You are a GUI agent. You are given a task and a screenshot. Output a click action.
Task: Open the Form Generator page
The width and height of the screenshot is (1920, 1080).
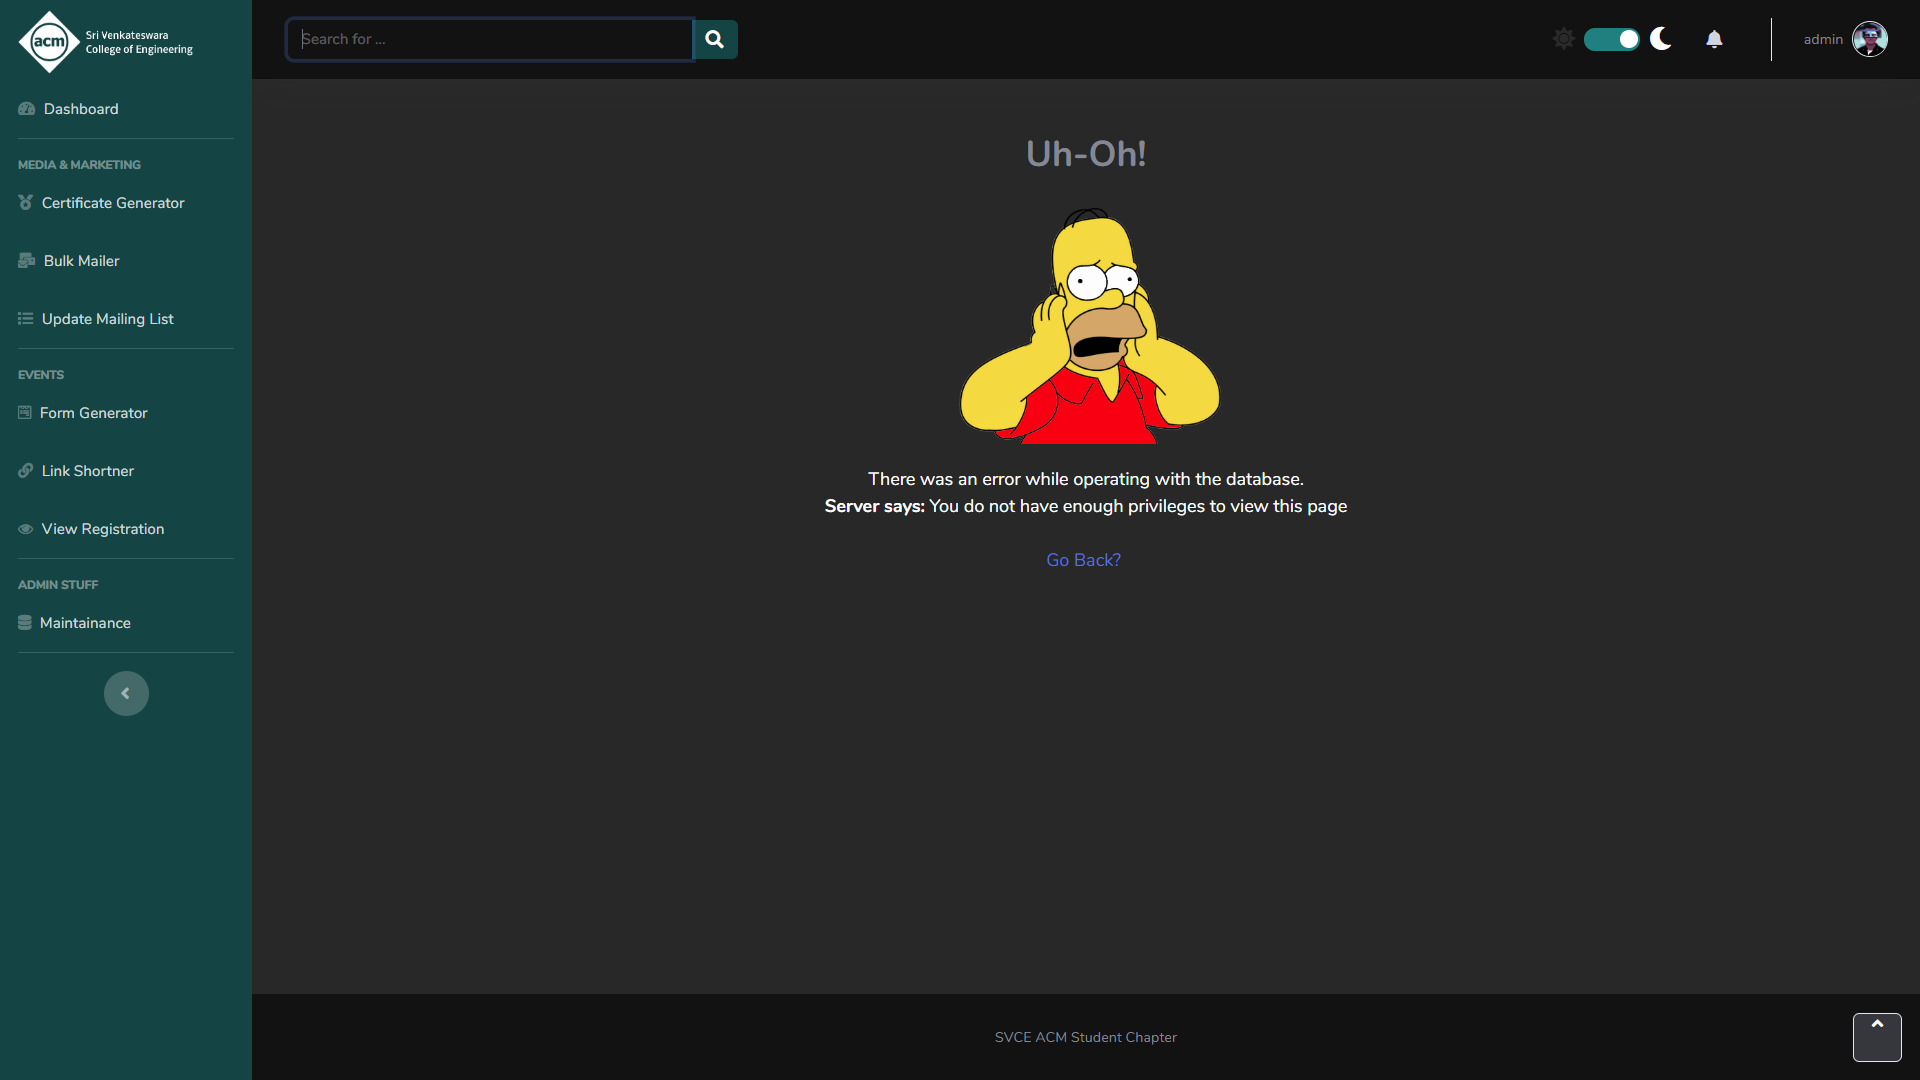pos(93,413)
